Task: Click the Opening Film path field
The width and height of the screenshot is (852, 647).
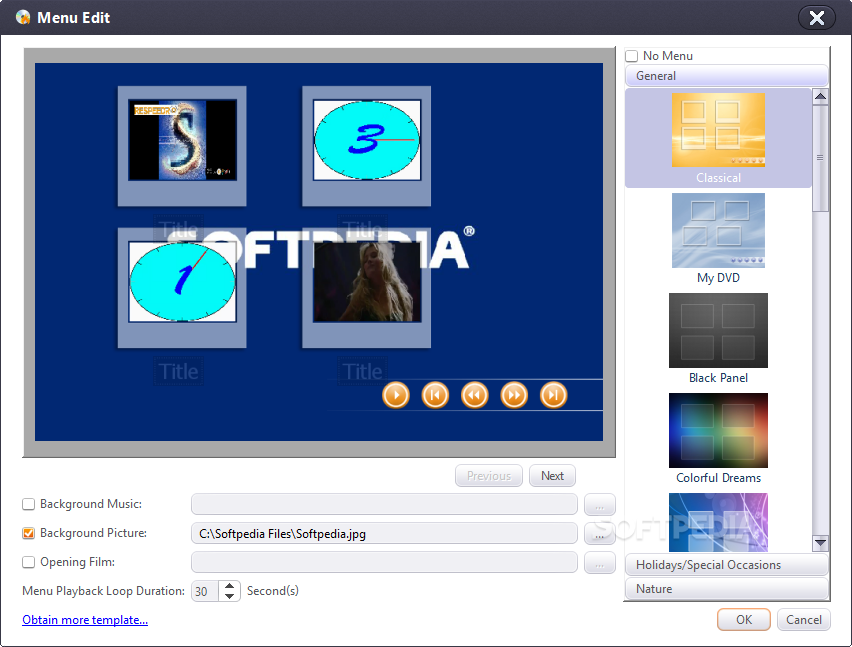Action: pos(384,562)
